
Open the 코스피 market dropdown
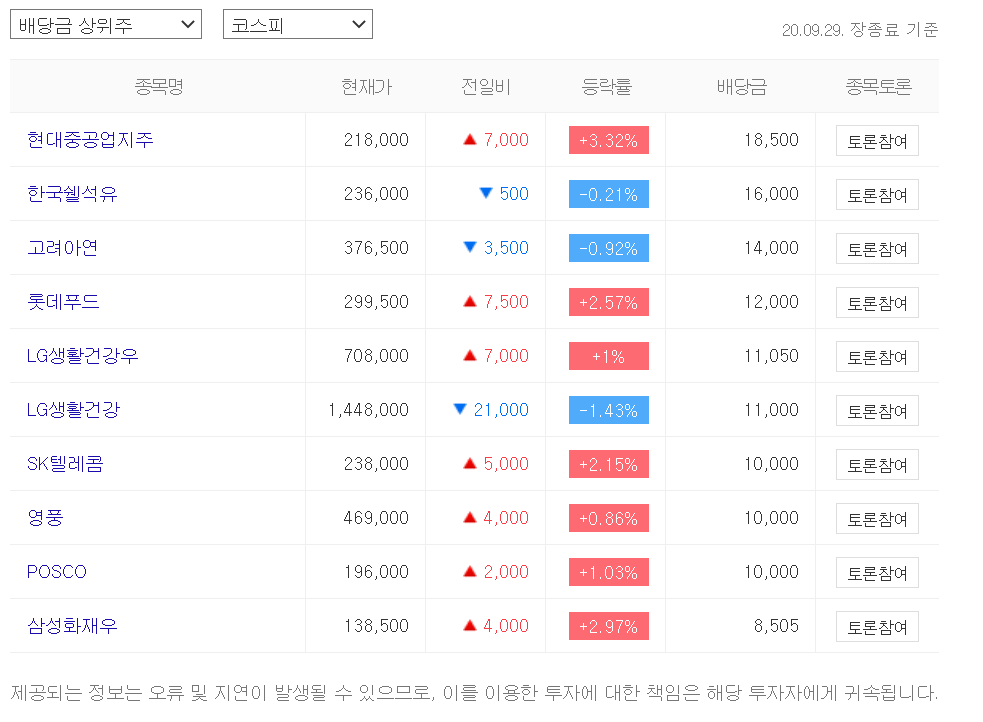[x=298, y=24]
